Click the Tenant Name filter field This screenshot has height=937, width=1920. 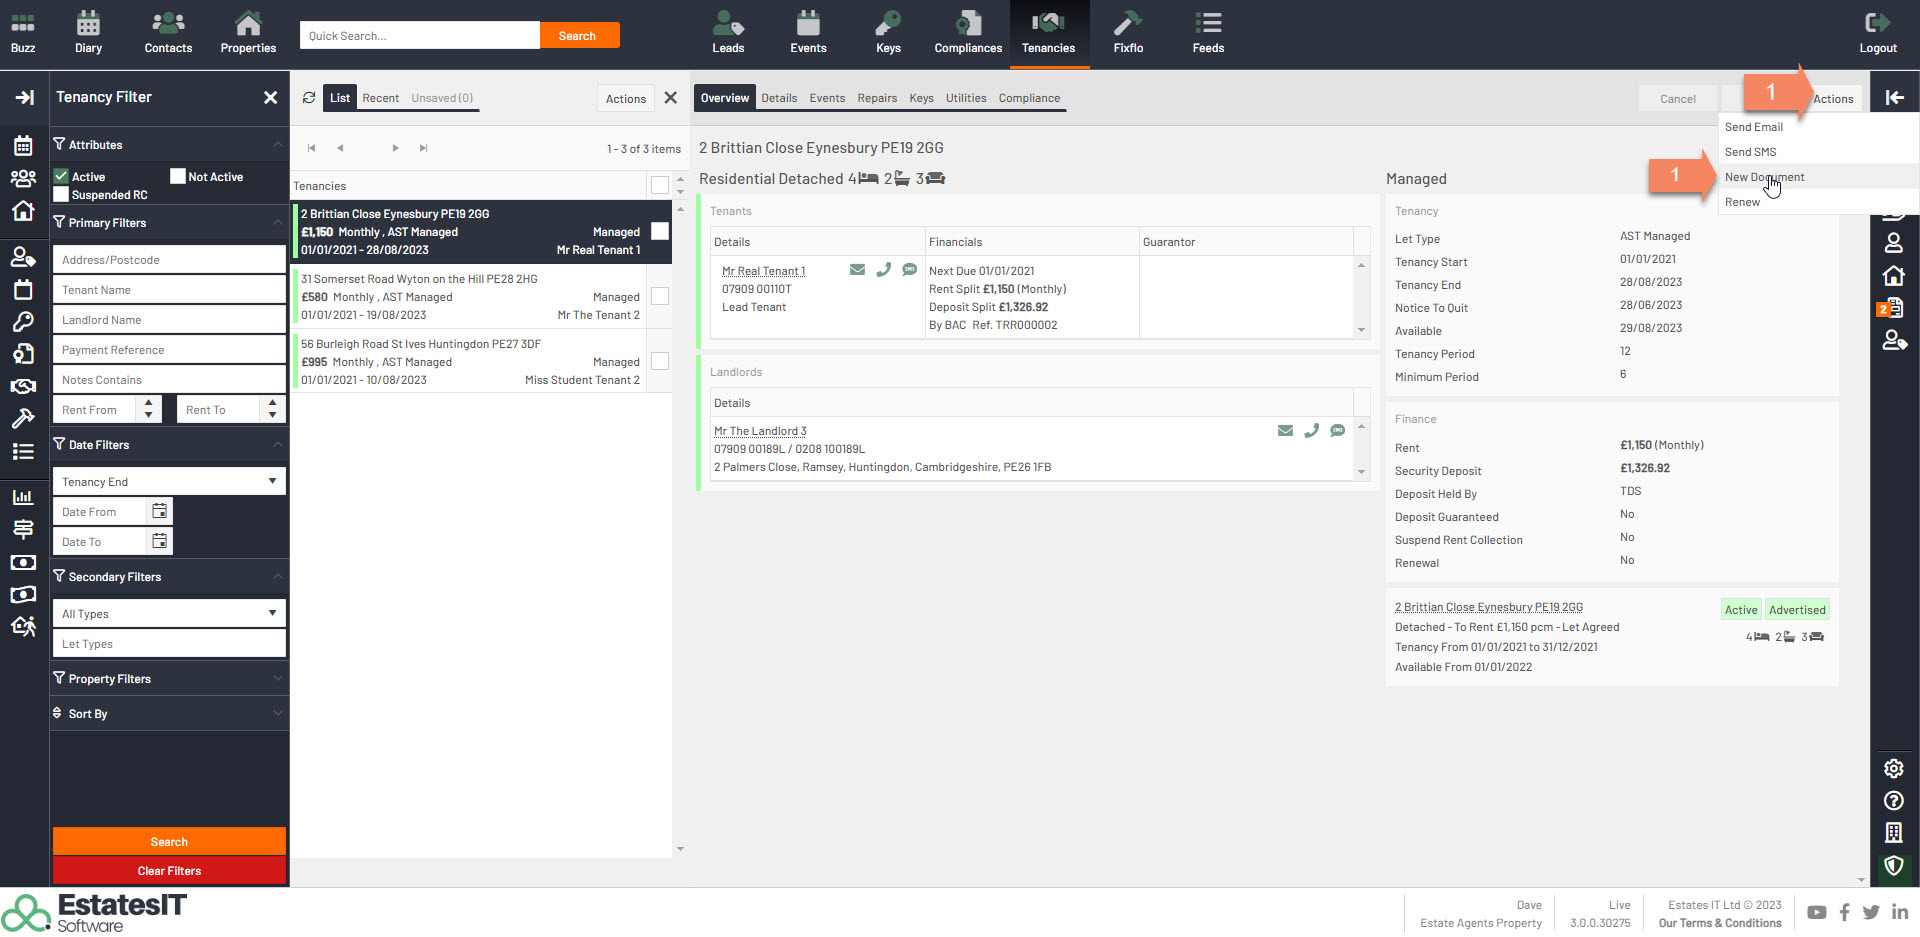click(168, 290)
